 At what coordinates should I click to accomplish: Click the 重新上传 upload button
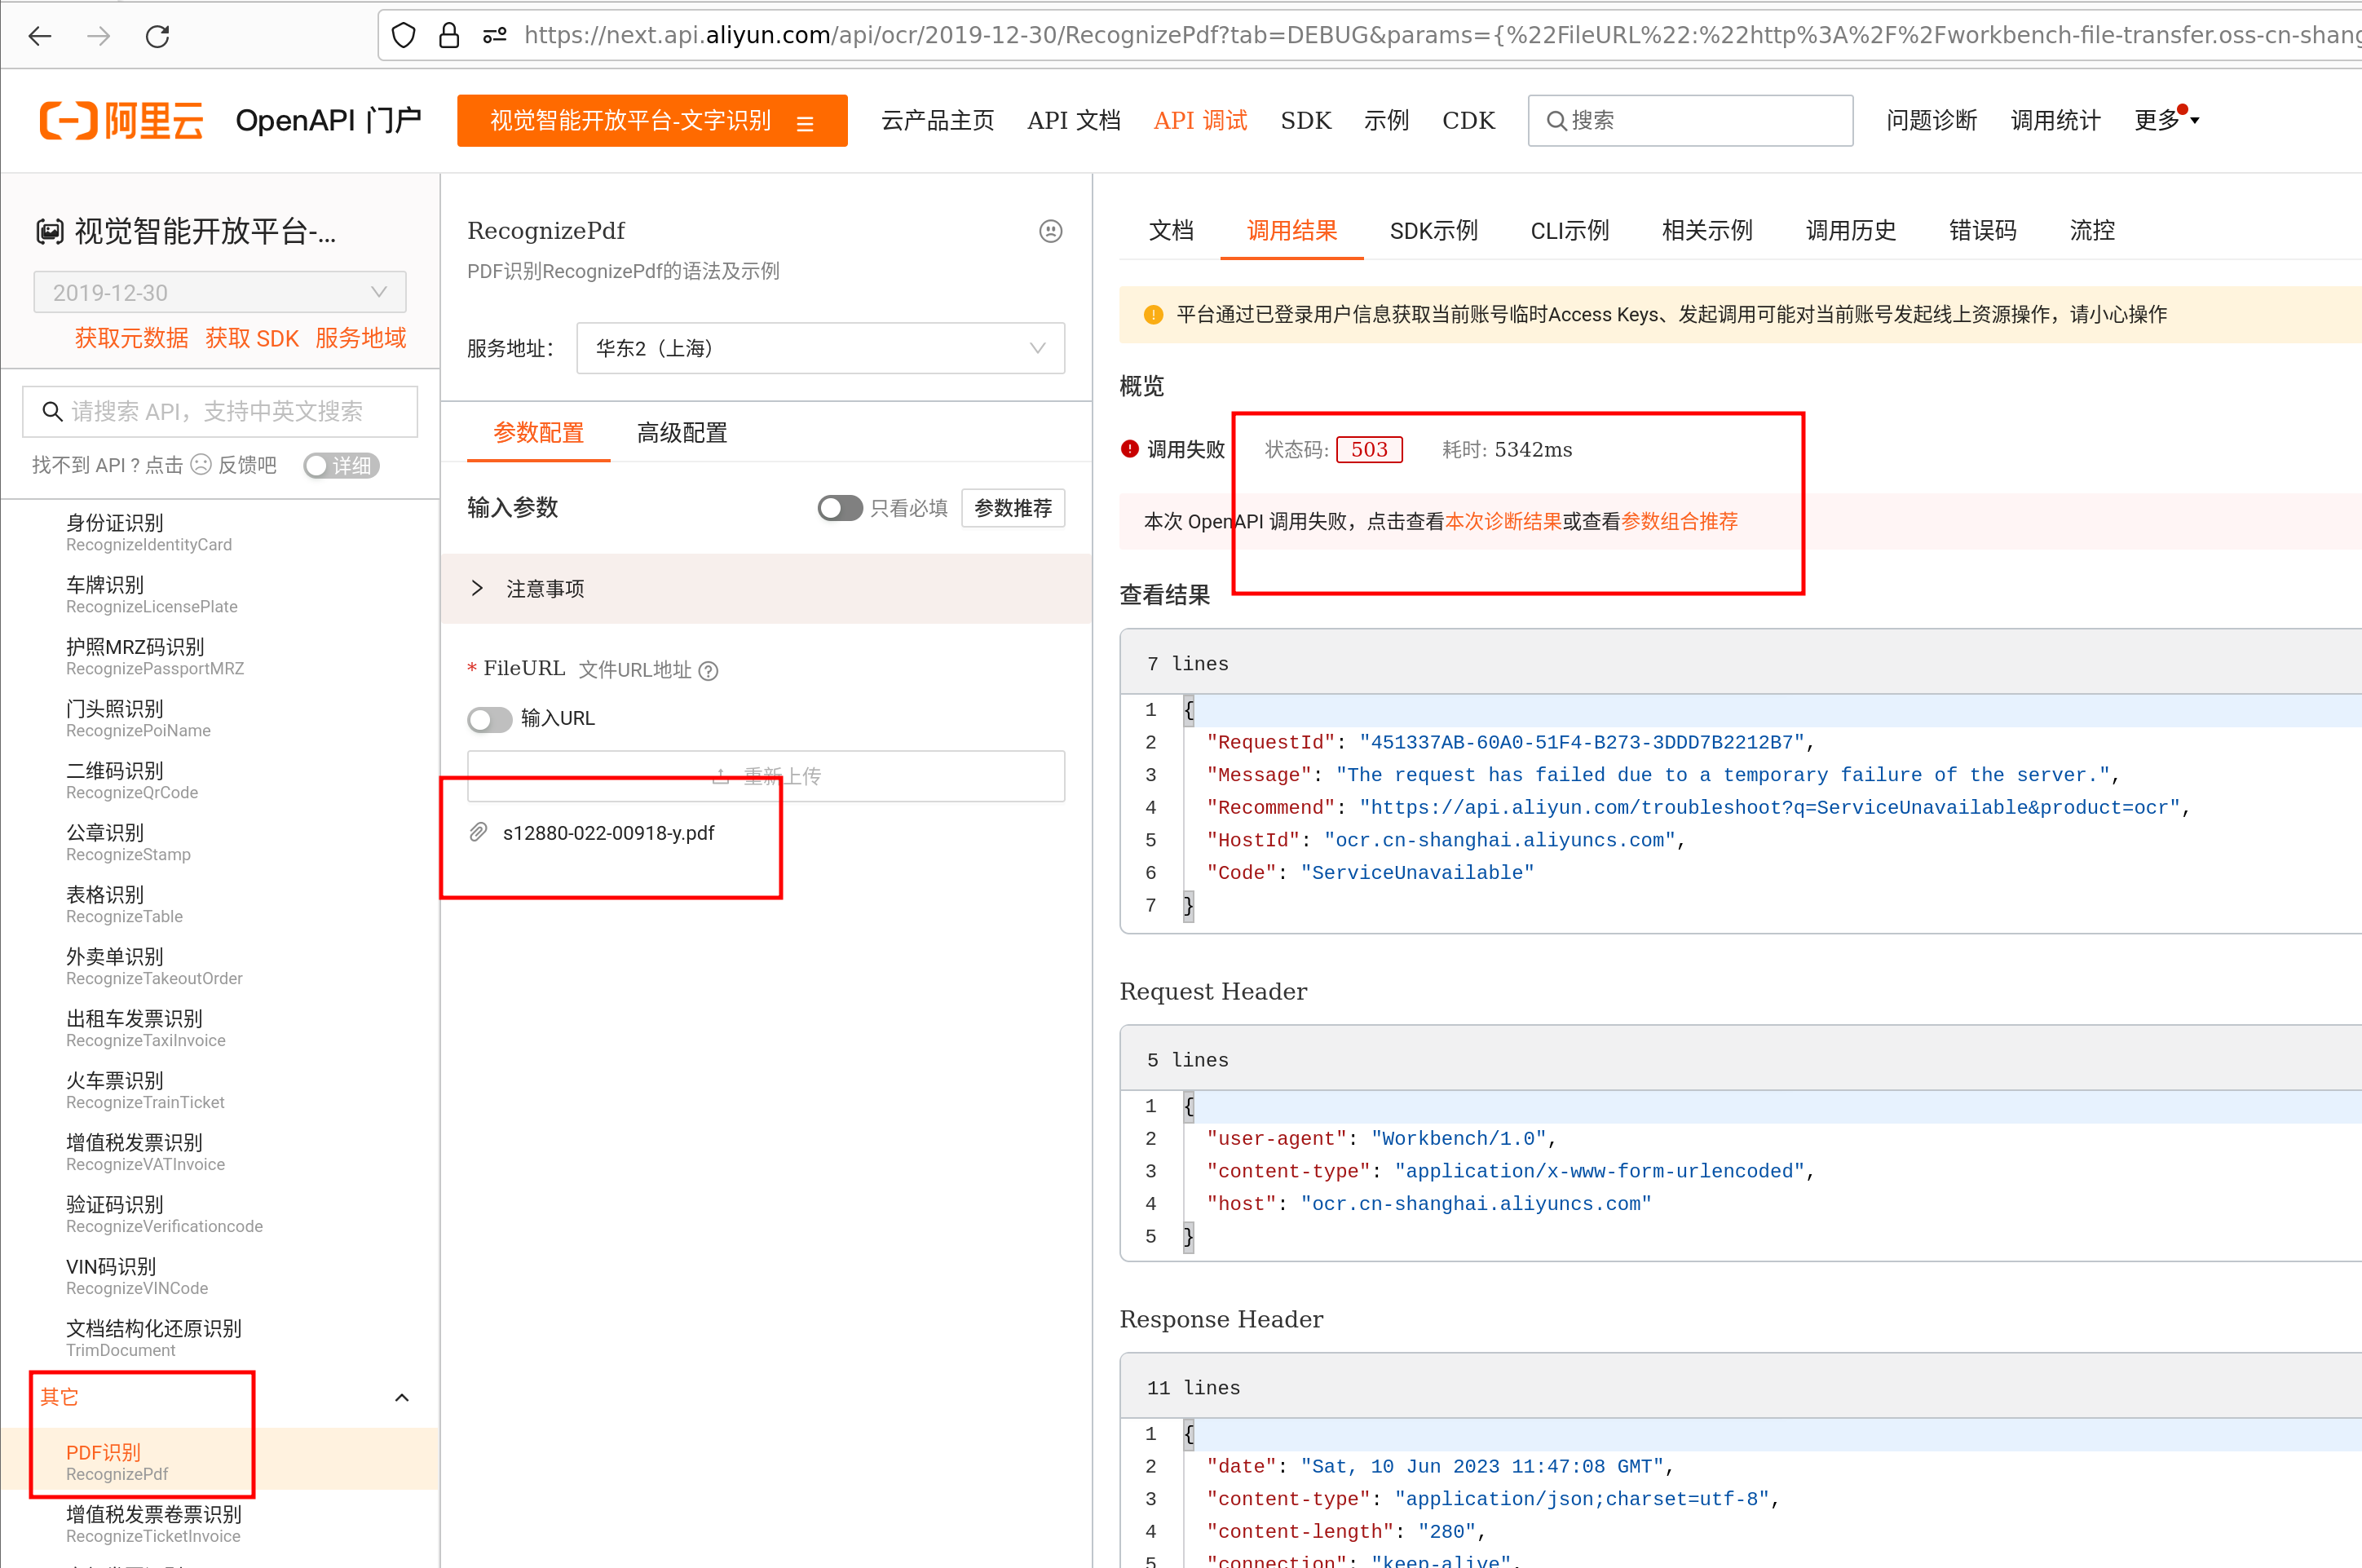click(x=766, y=776)
